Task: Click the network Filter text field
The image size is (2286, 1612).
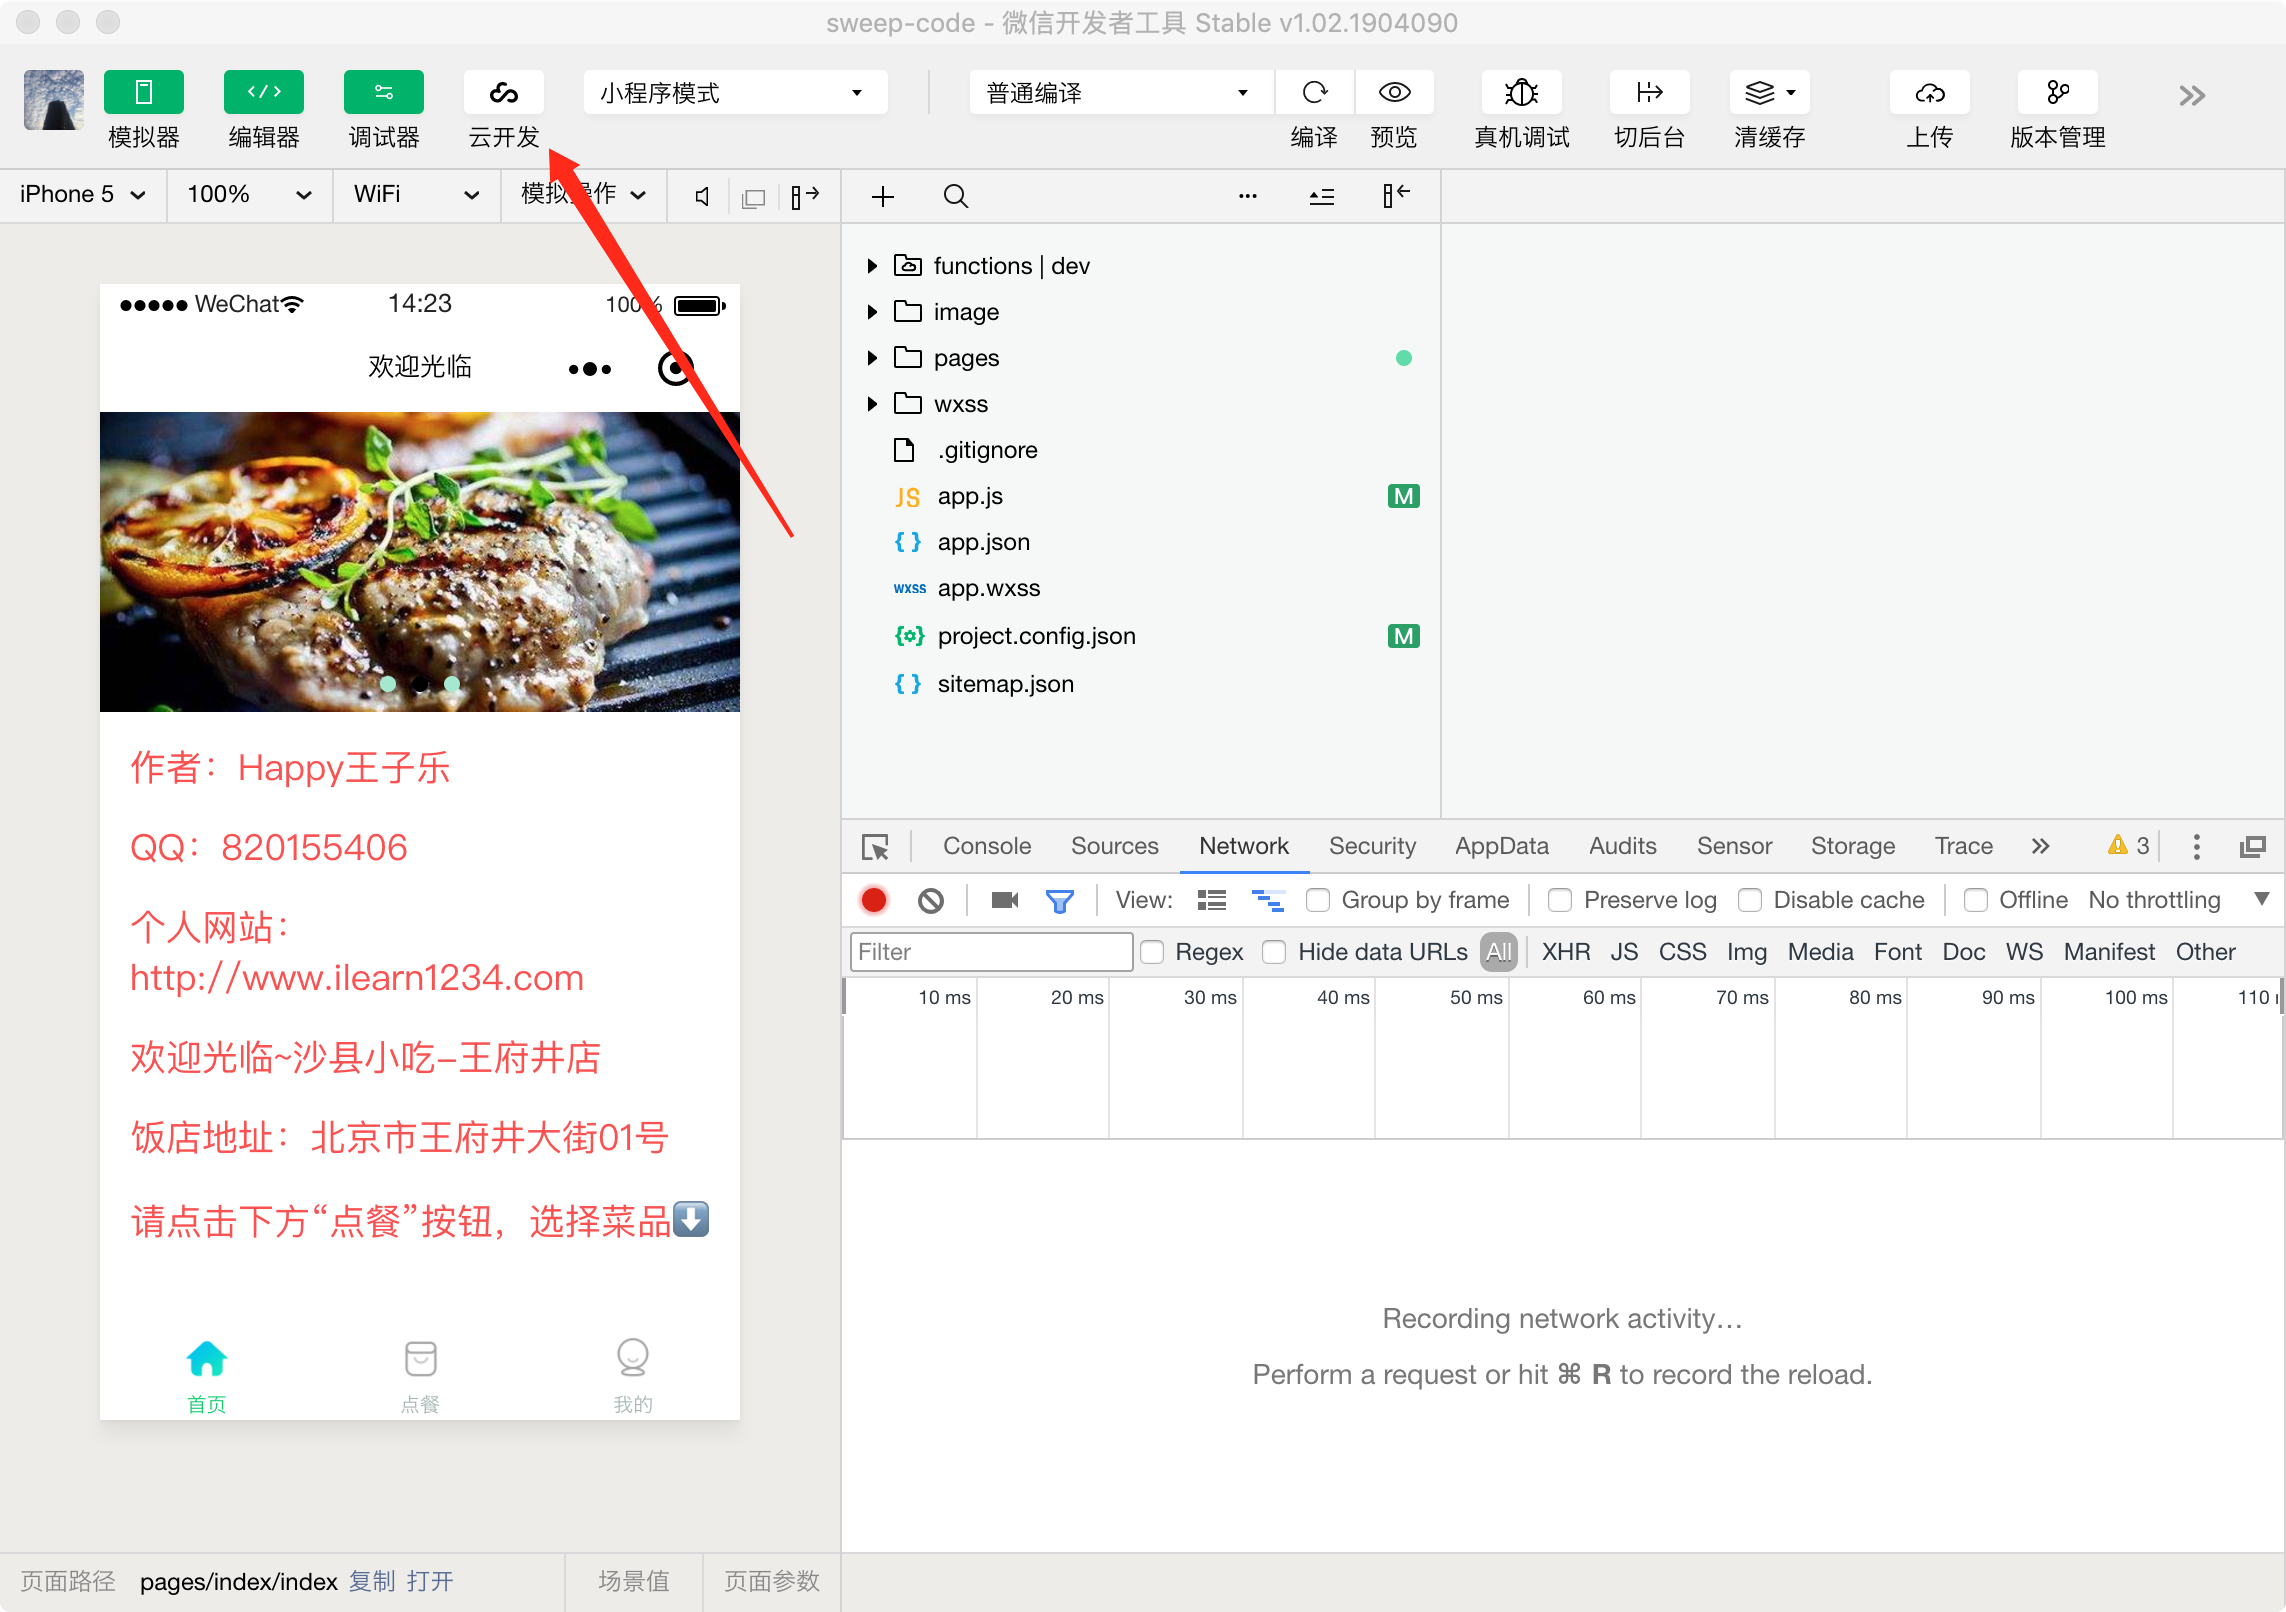Action: click(990, 952)
